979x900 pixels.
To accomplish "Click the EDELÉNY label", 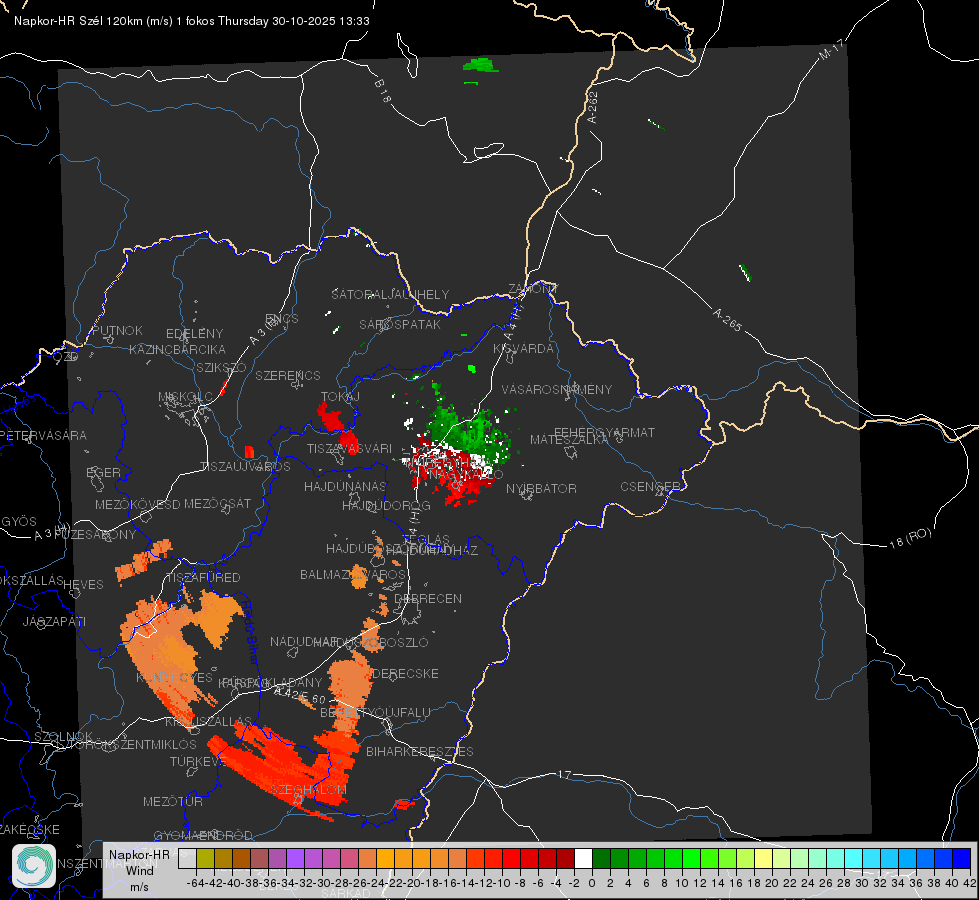I will (195, 334).
